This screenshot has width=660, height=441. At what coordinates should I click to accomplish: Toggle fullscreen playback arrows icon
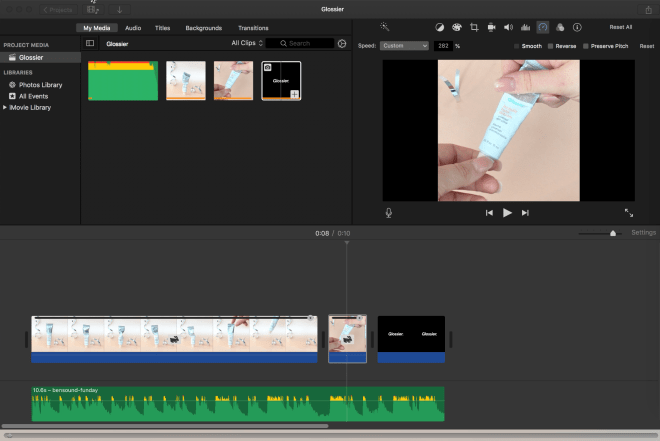tap(629, 213)
